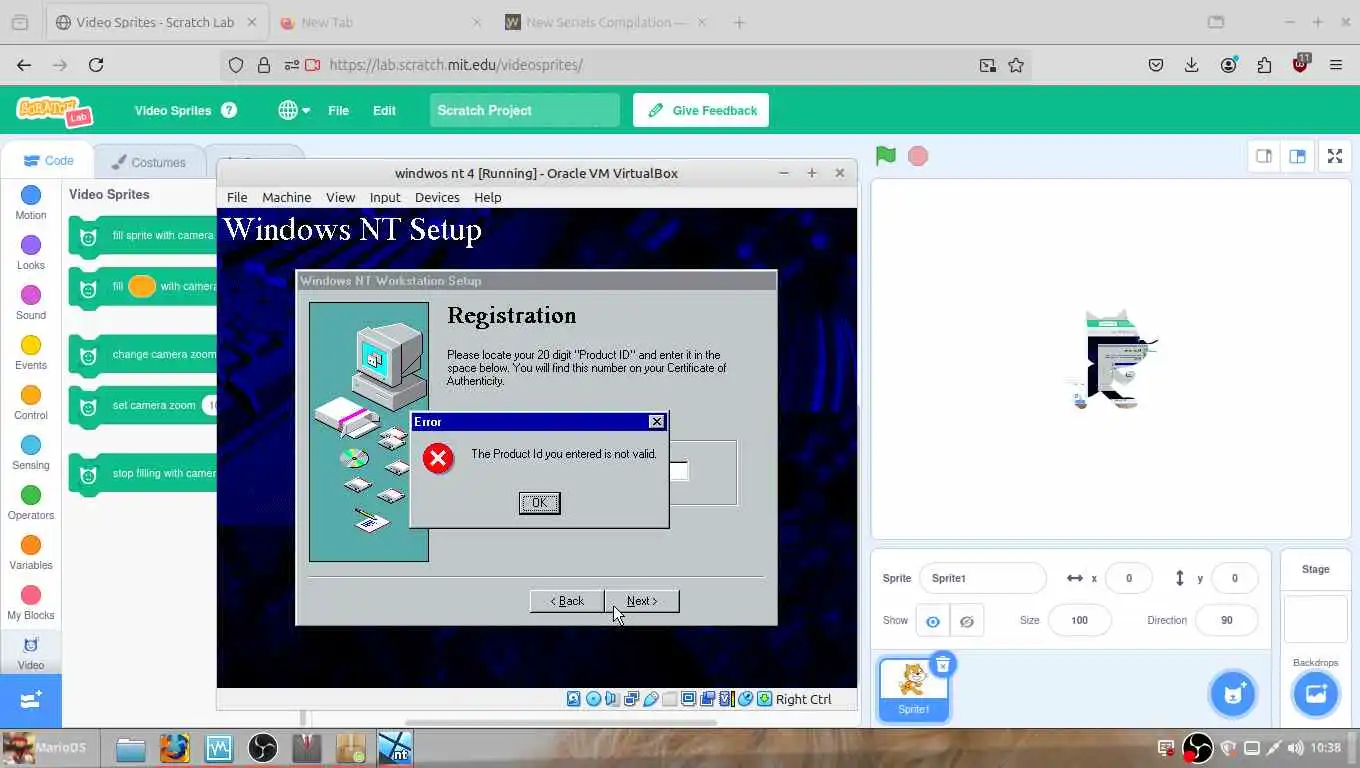Switch to small stage layout

coord(1264,156)
